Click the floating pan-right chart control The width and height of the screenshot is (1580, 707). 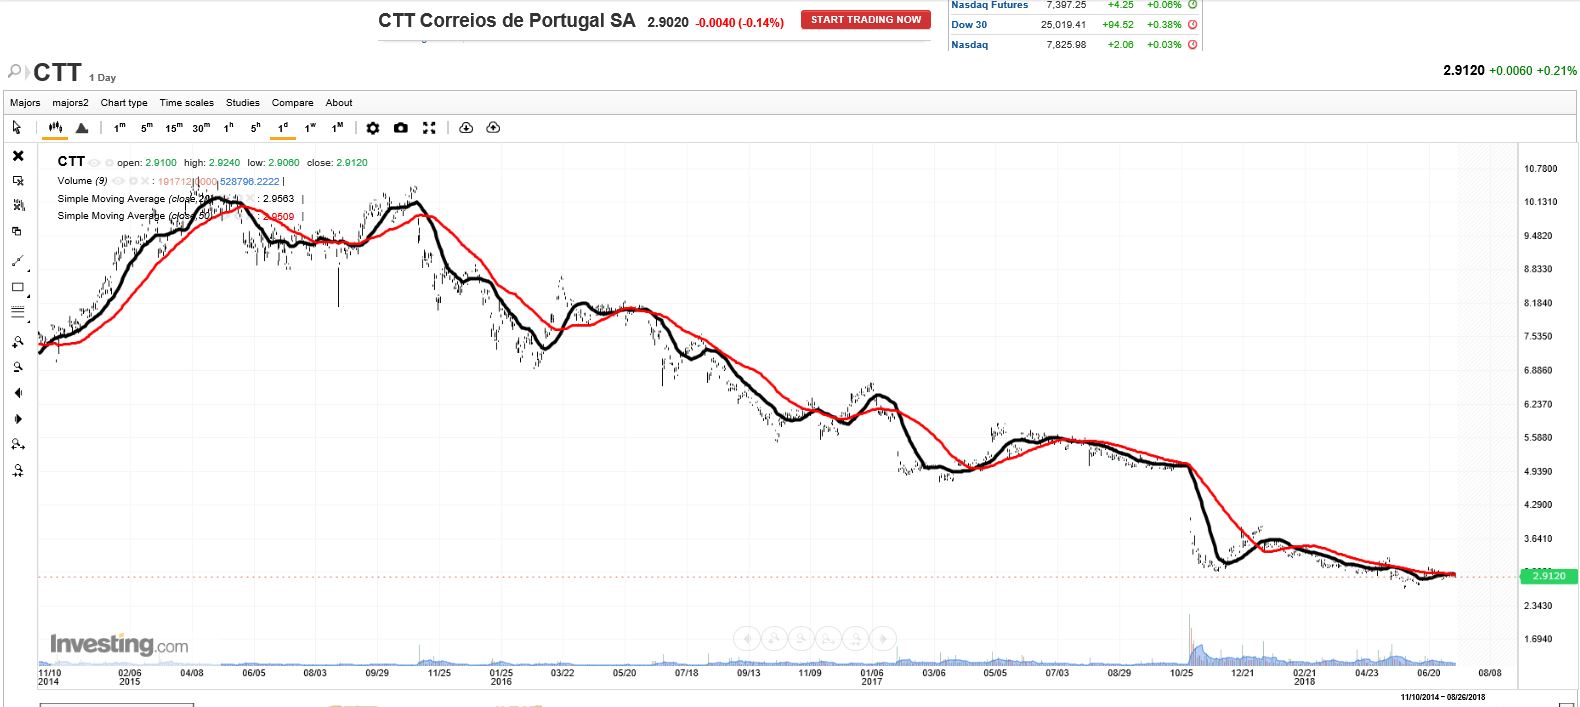click(x=883, y=638)
